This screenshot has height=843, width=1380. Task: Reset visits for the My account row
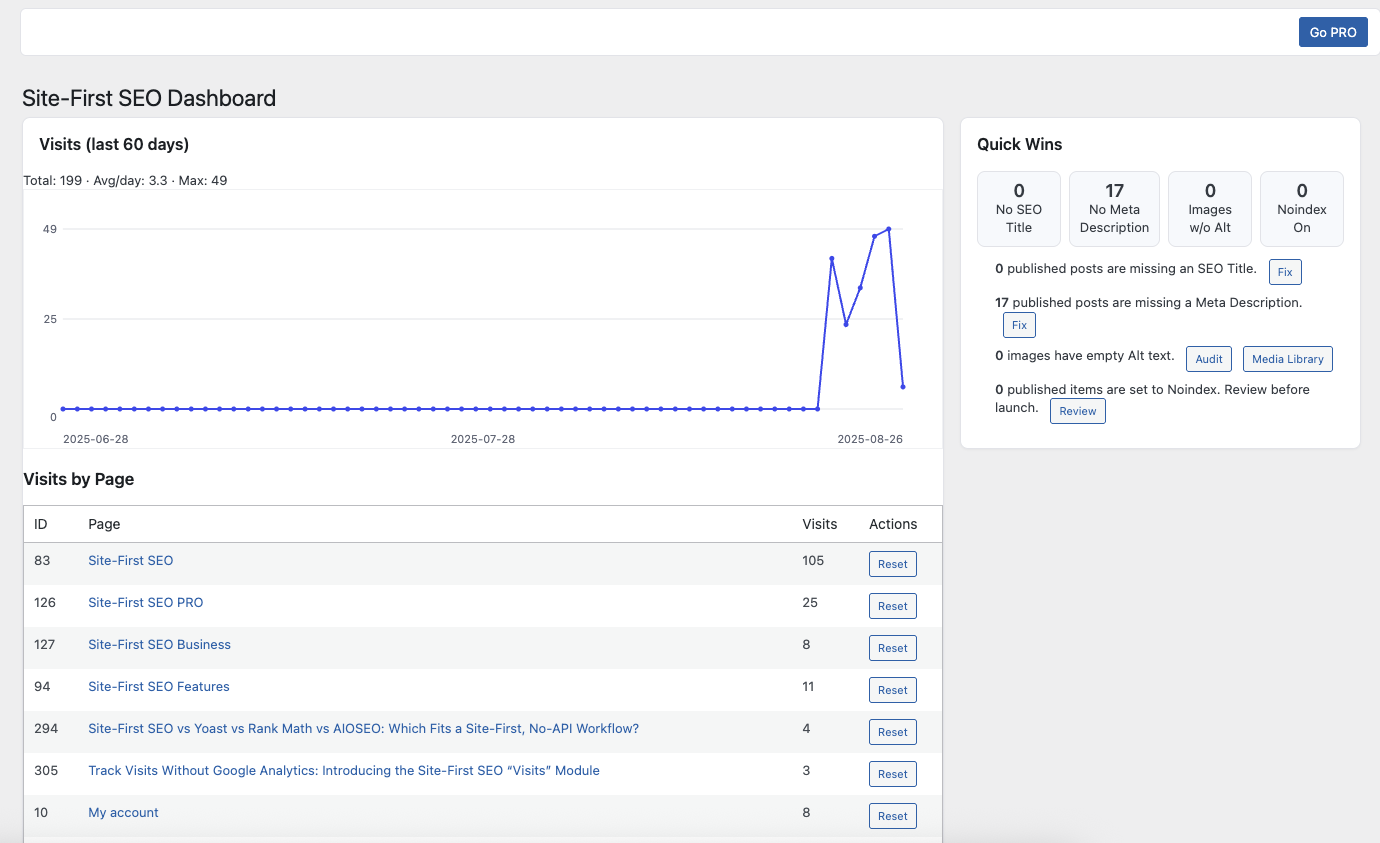892,816
